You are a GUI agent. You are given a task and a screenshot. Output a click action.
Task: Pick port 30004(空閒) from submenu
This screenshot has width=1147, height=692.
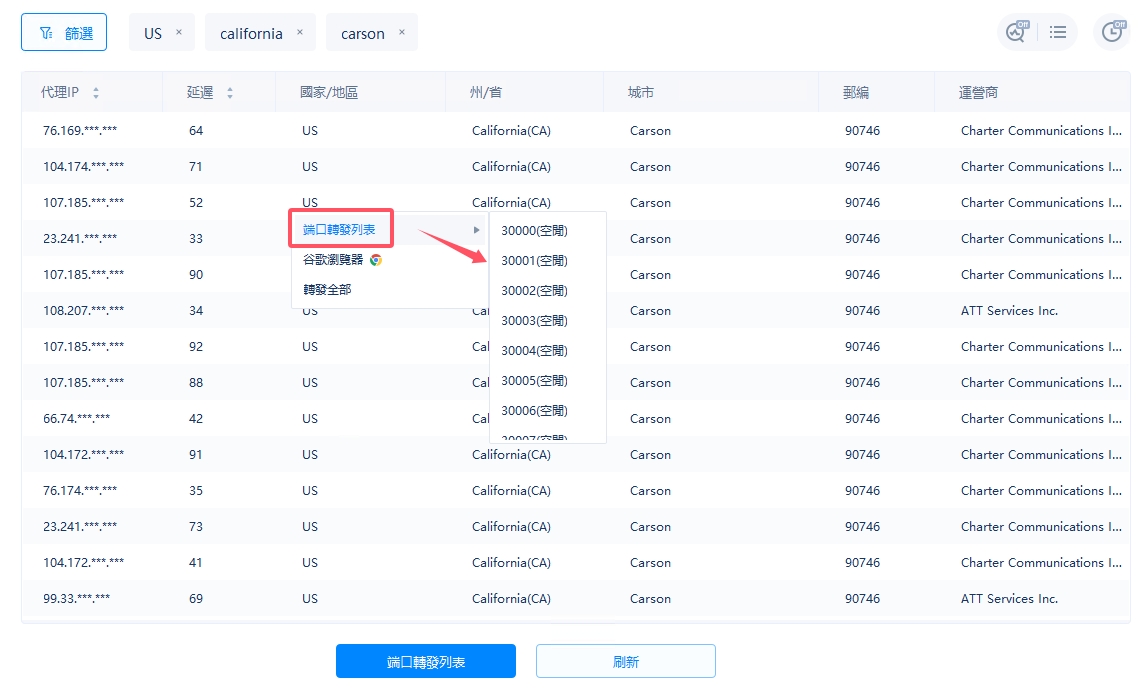(x=534, y=351)
